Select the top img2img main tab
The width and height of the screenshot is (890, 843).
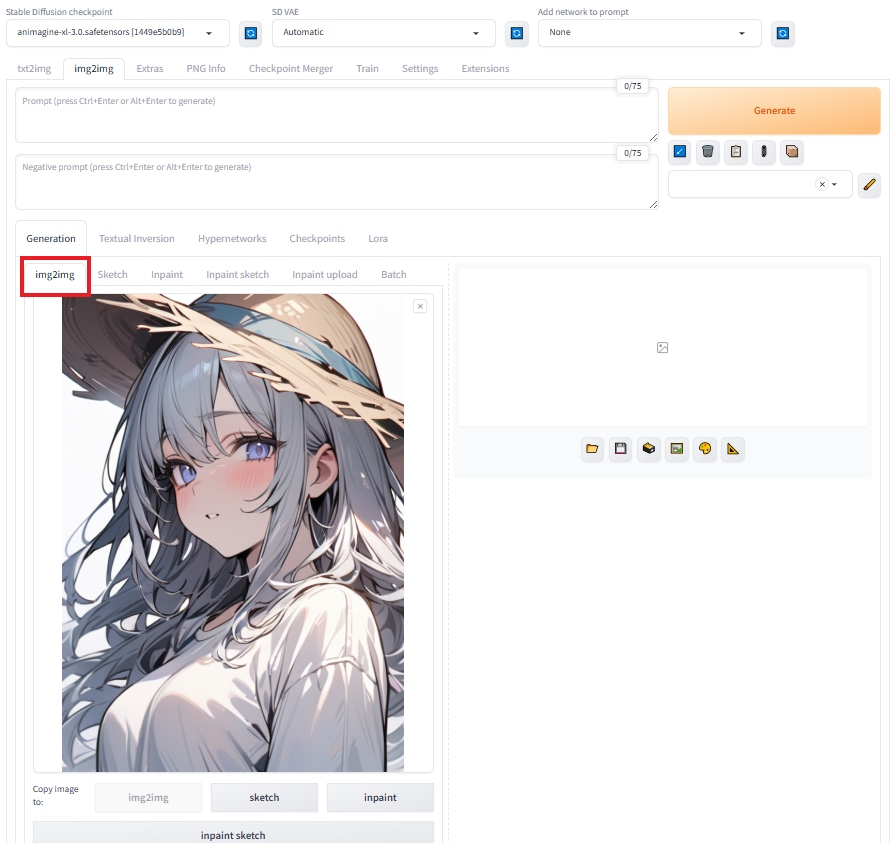click(94, 69)
